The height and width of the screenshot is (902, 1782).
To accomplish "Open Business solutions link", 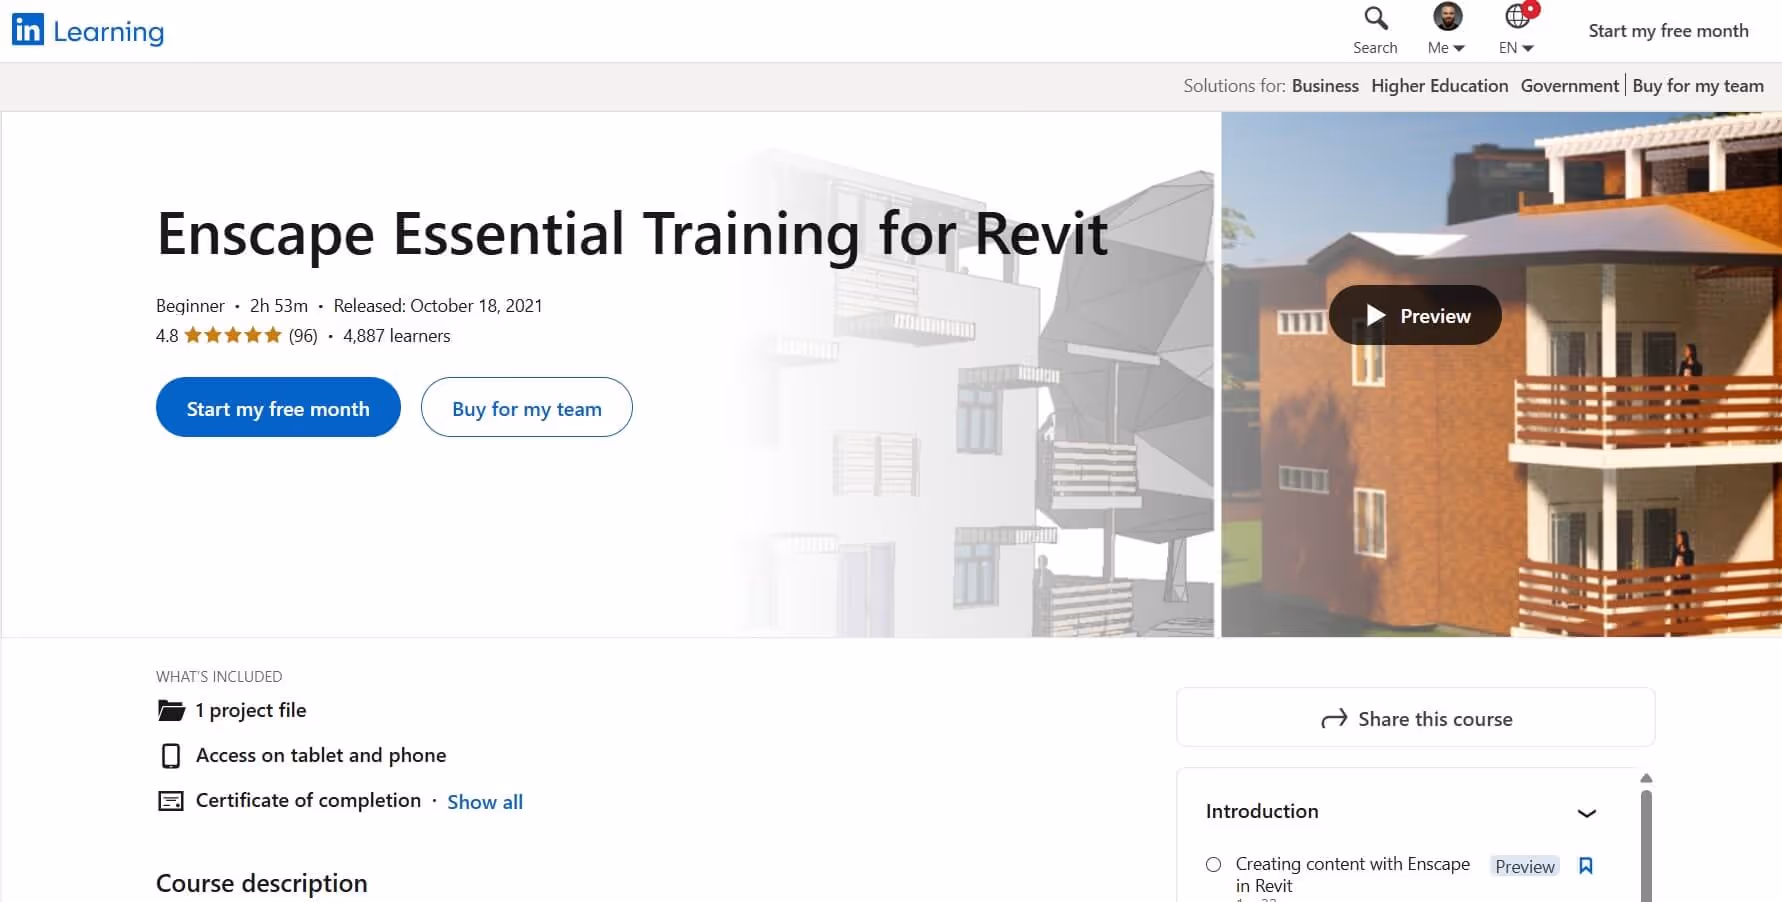I will click(1325, 86).
